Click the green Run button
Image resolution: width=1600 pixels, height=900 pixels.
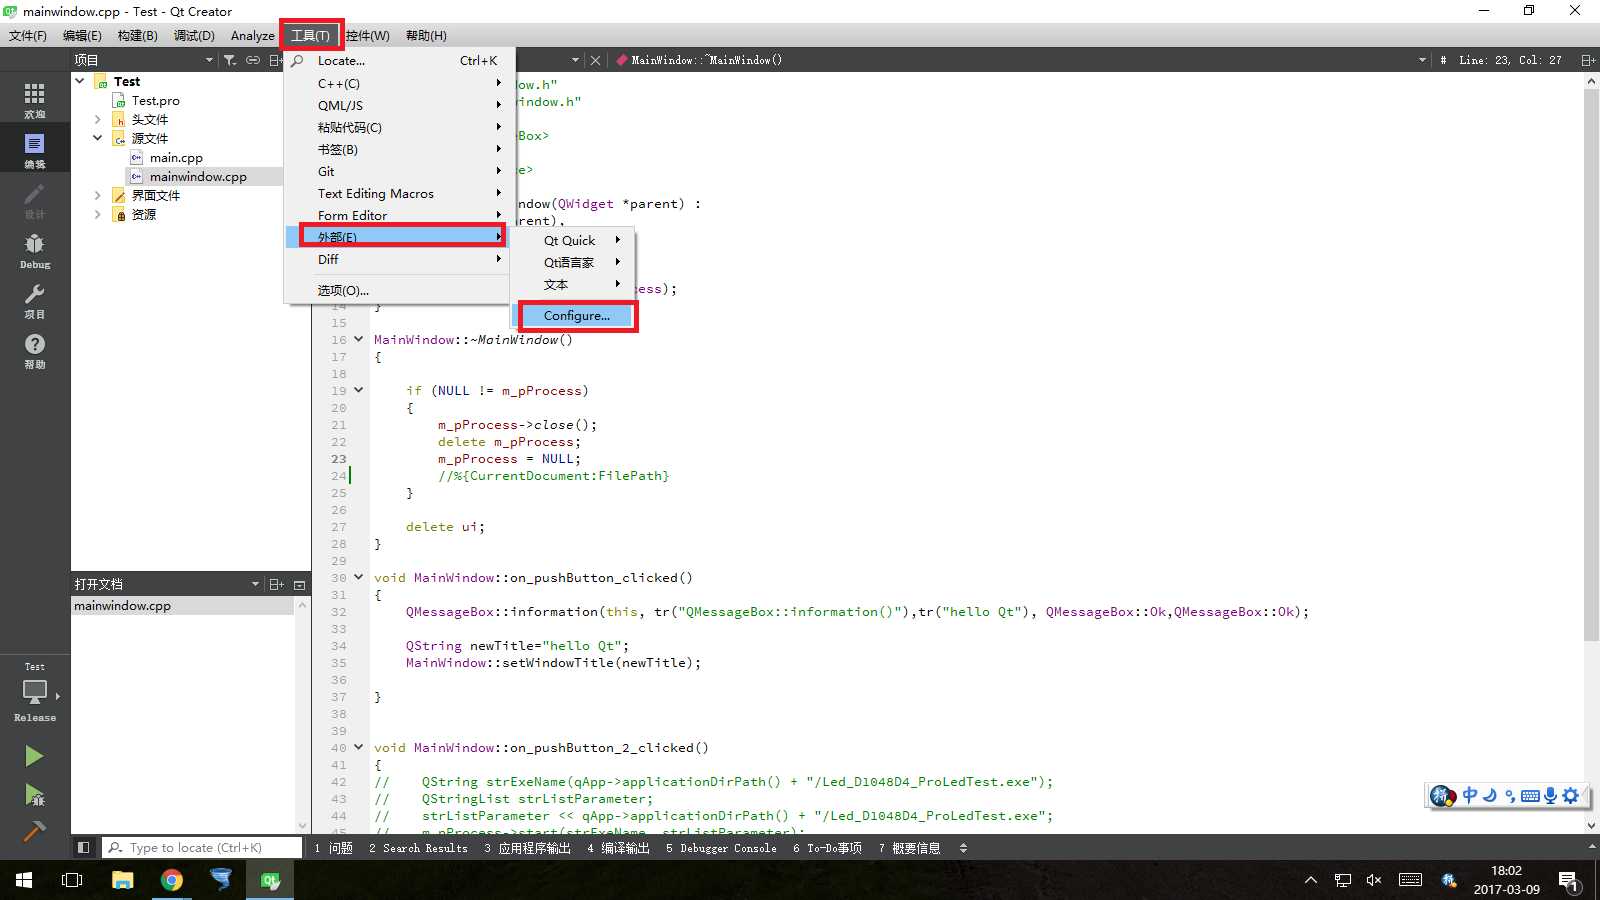click(x=34, y=756)
